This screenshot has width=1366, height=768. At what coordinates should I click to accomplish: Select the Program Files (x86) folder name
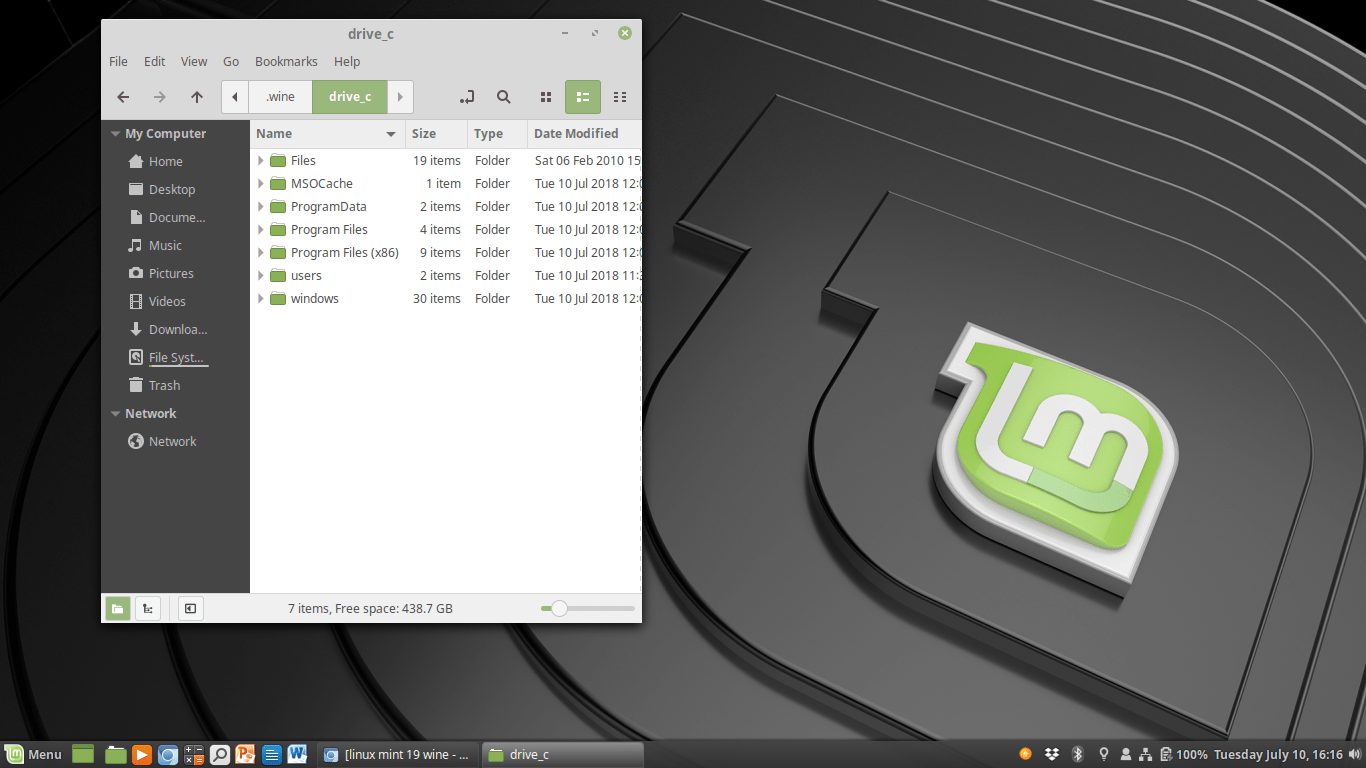[x=345, y=252]
